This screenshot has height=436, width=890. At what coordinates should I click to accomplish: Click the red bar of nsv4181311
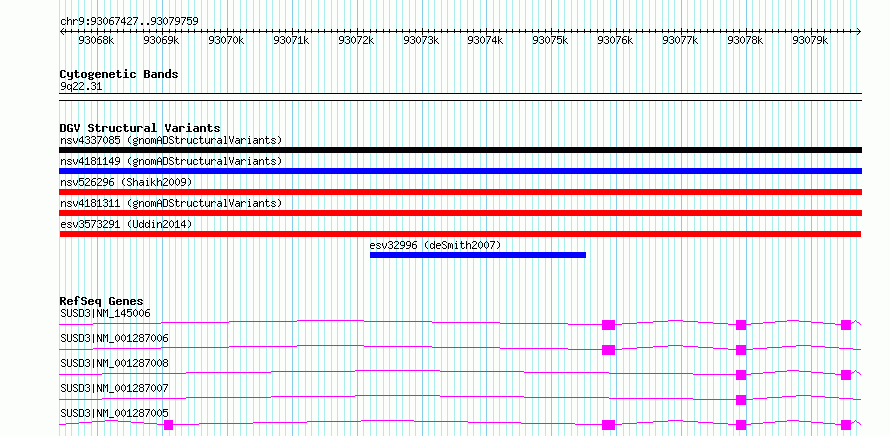(x=460, y=213)
